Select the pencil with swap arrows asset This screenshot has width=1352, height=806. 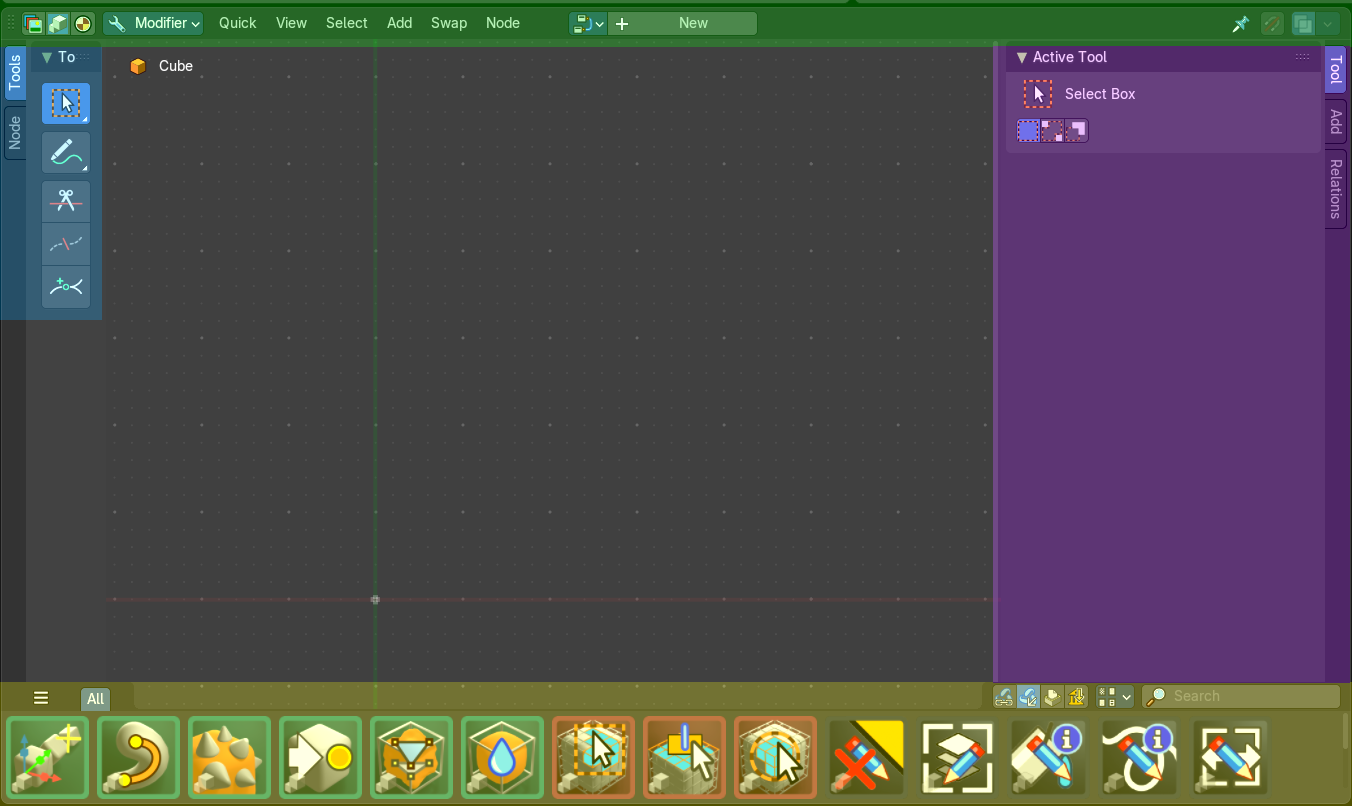(1231, 758)
